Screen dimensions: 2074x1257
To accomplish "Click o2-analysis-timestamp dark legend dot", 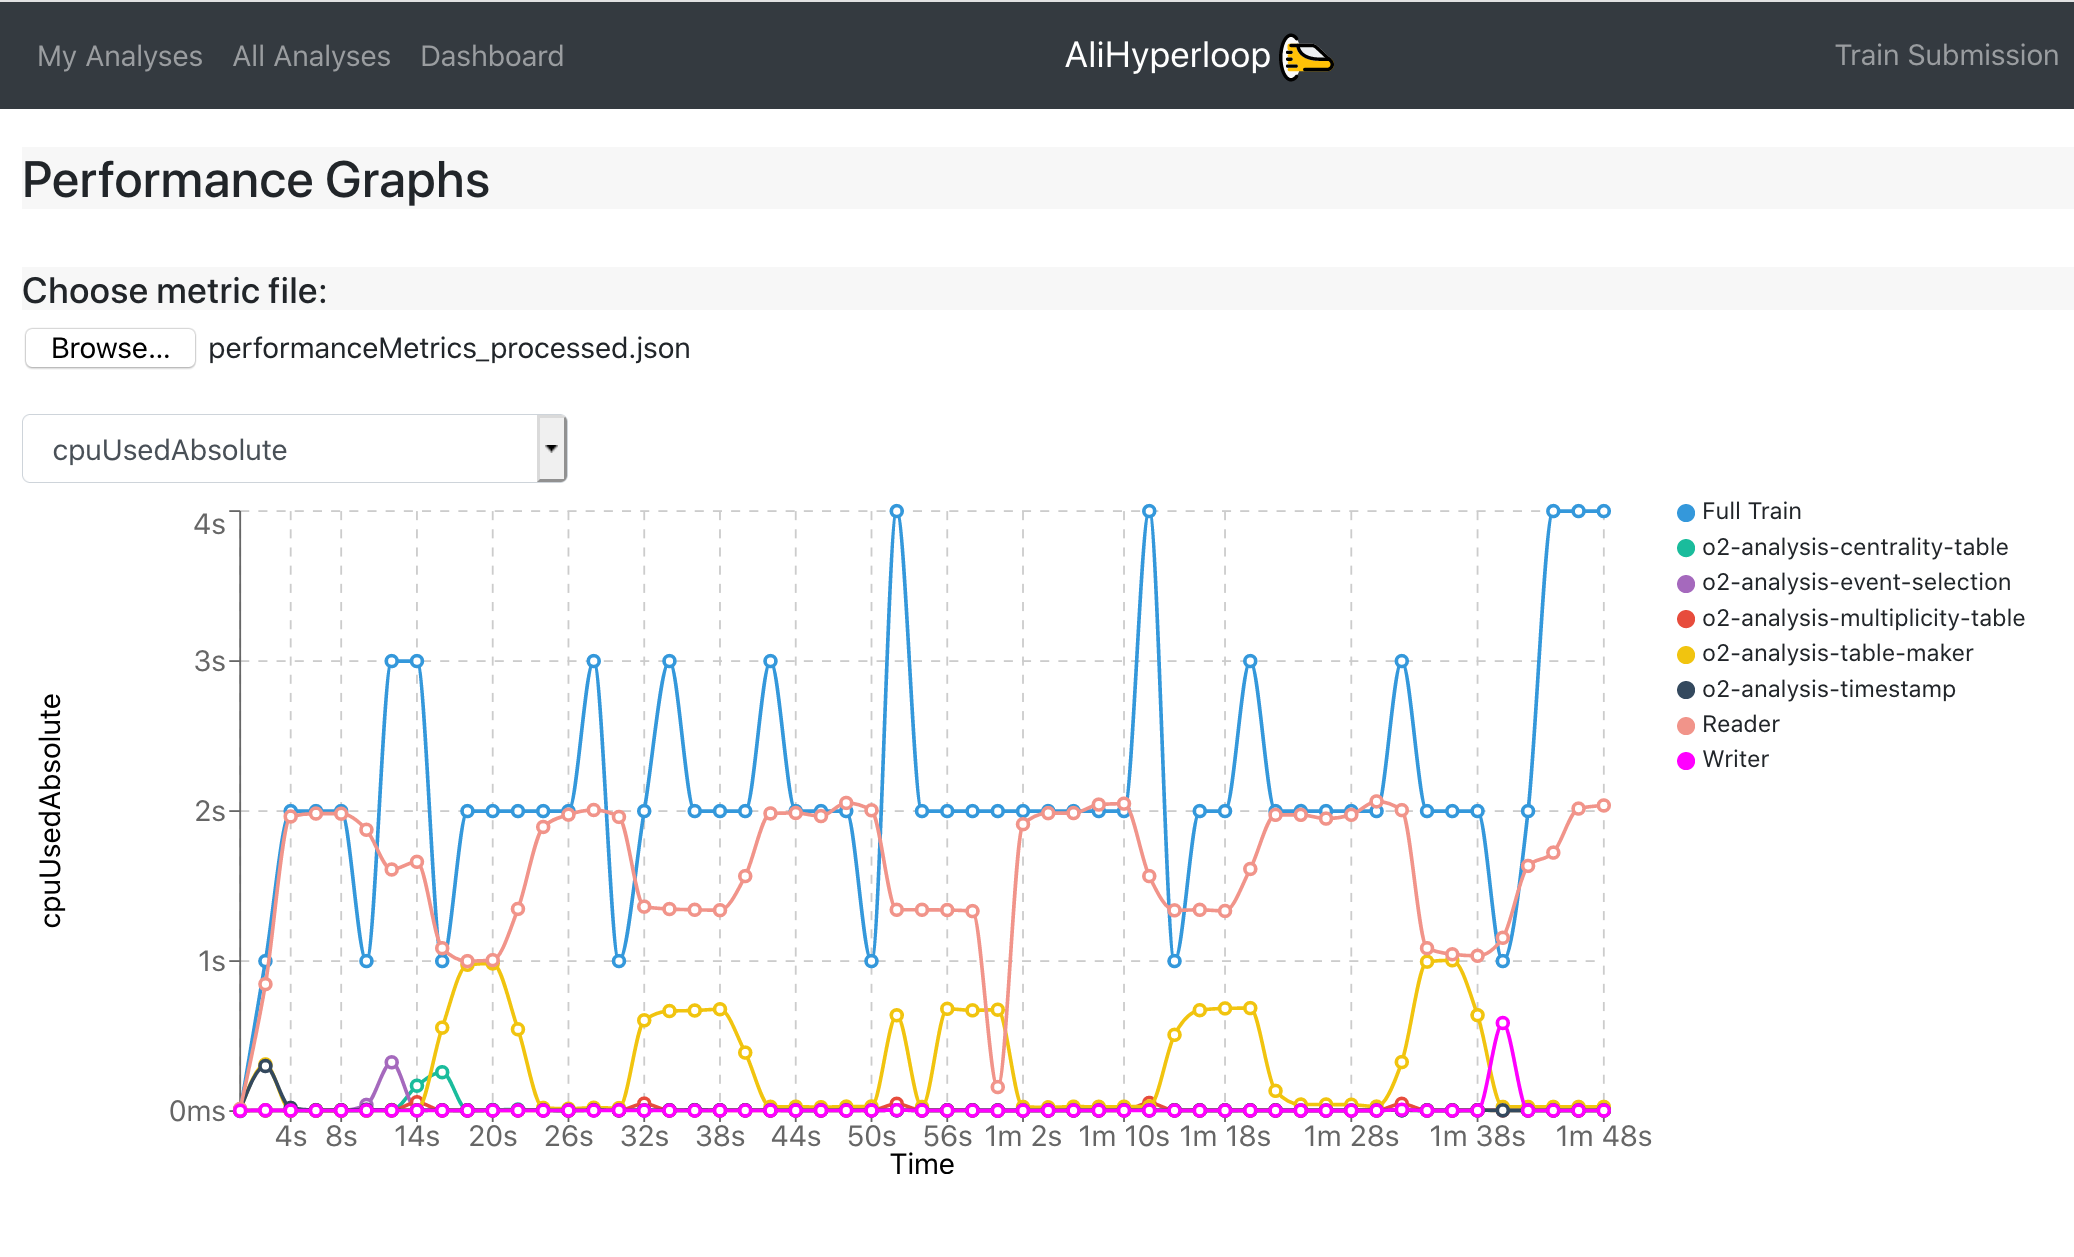I will [x=1686, y=690].
